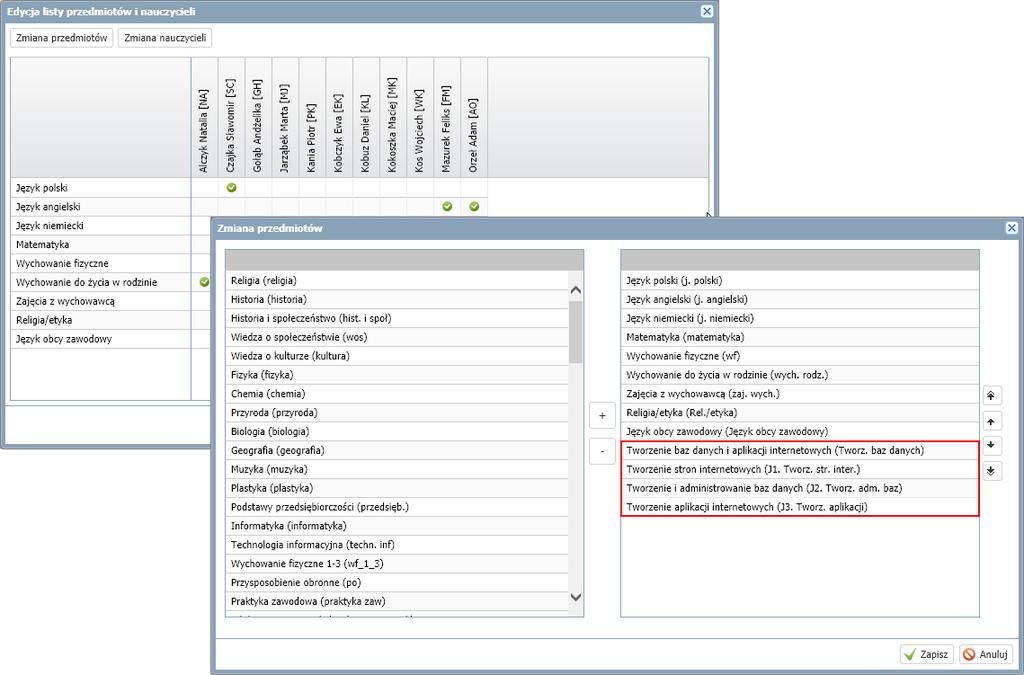Select Tworzenie stron internetowych (J1. Tworz. str. inter.)

(x=799, y=470)
